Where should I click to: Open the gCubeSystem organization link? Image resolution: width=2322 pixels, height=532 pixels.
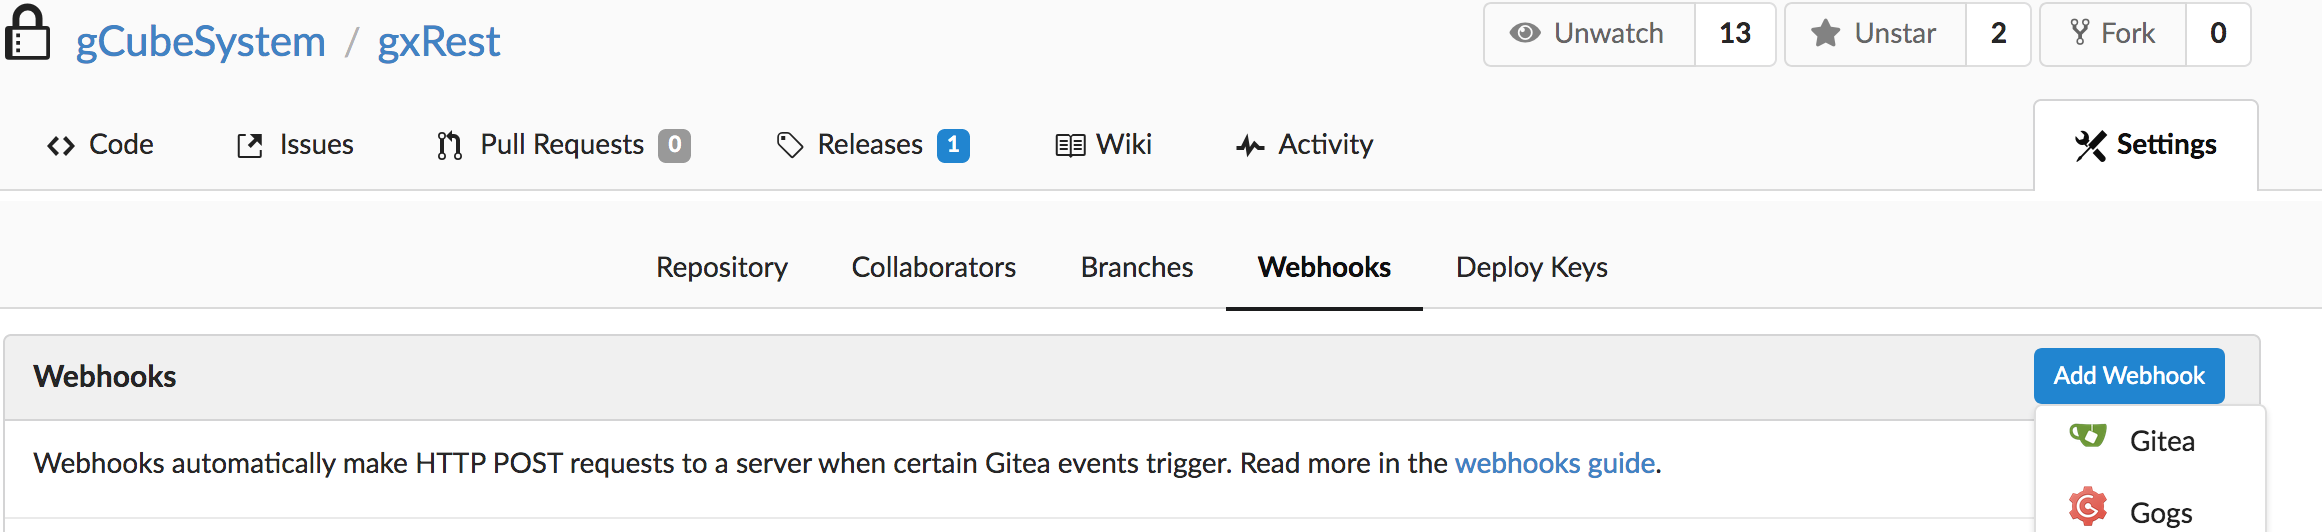[201, 42]
